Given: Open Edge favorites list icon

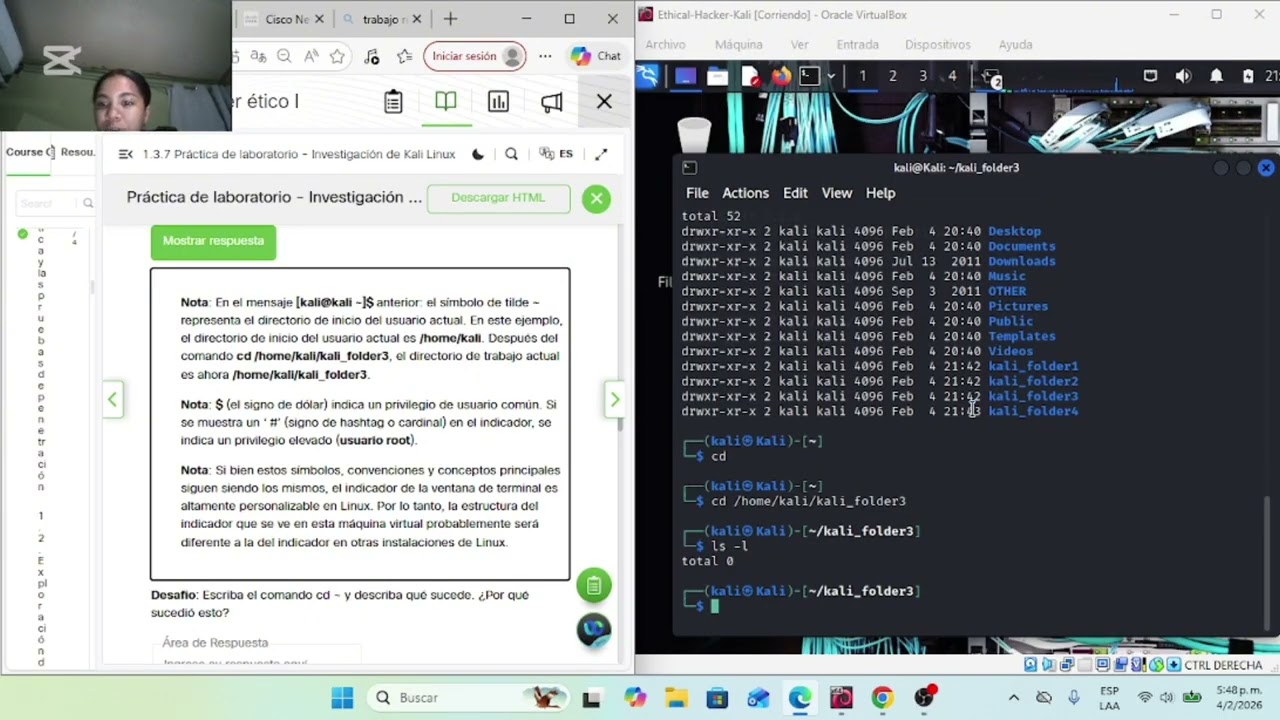Looking at the screenshot, I should 404,57.
